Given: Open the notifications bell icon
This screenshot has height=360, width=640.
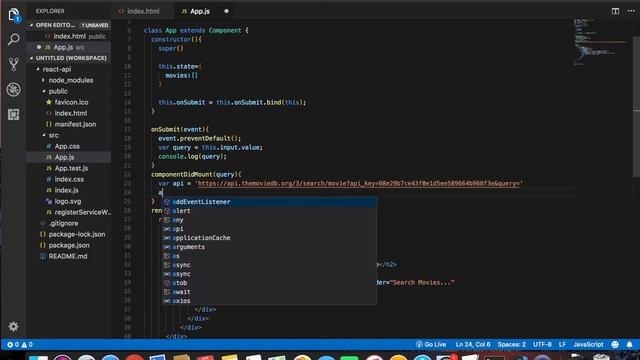Looking at the screenshot, I should 629,344.
